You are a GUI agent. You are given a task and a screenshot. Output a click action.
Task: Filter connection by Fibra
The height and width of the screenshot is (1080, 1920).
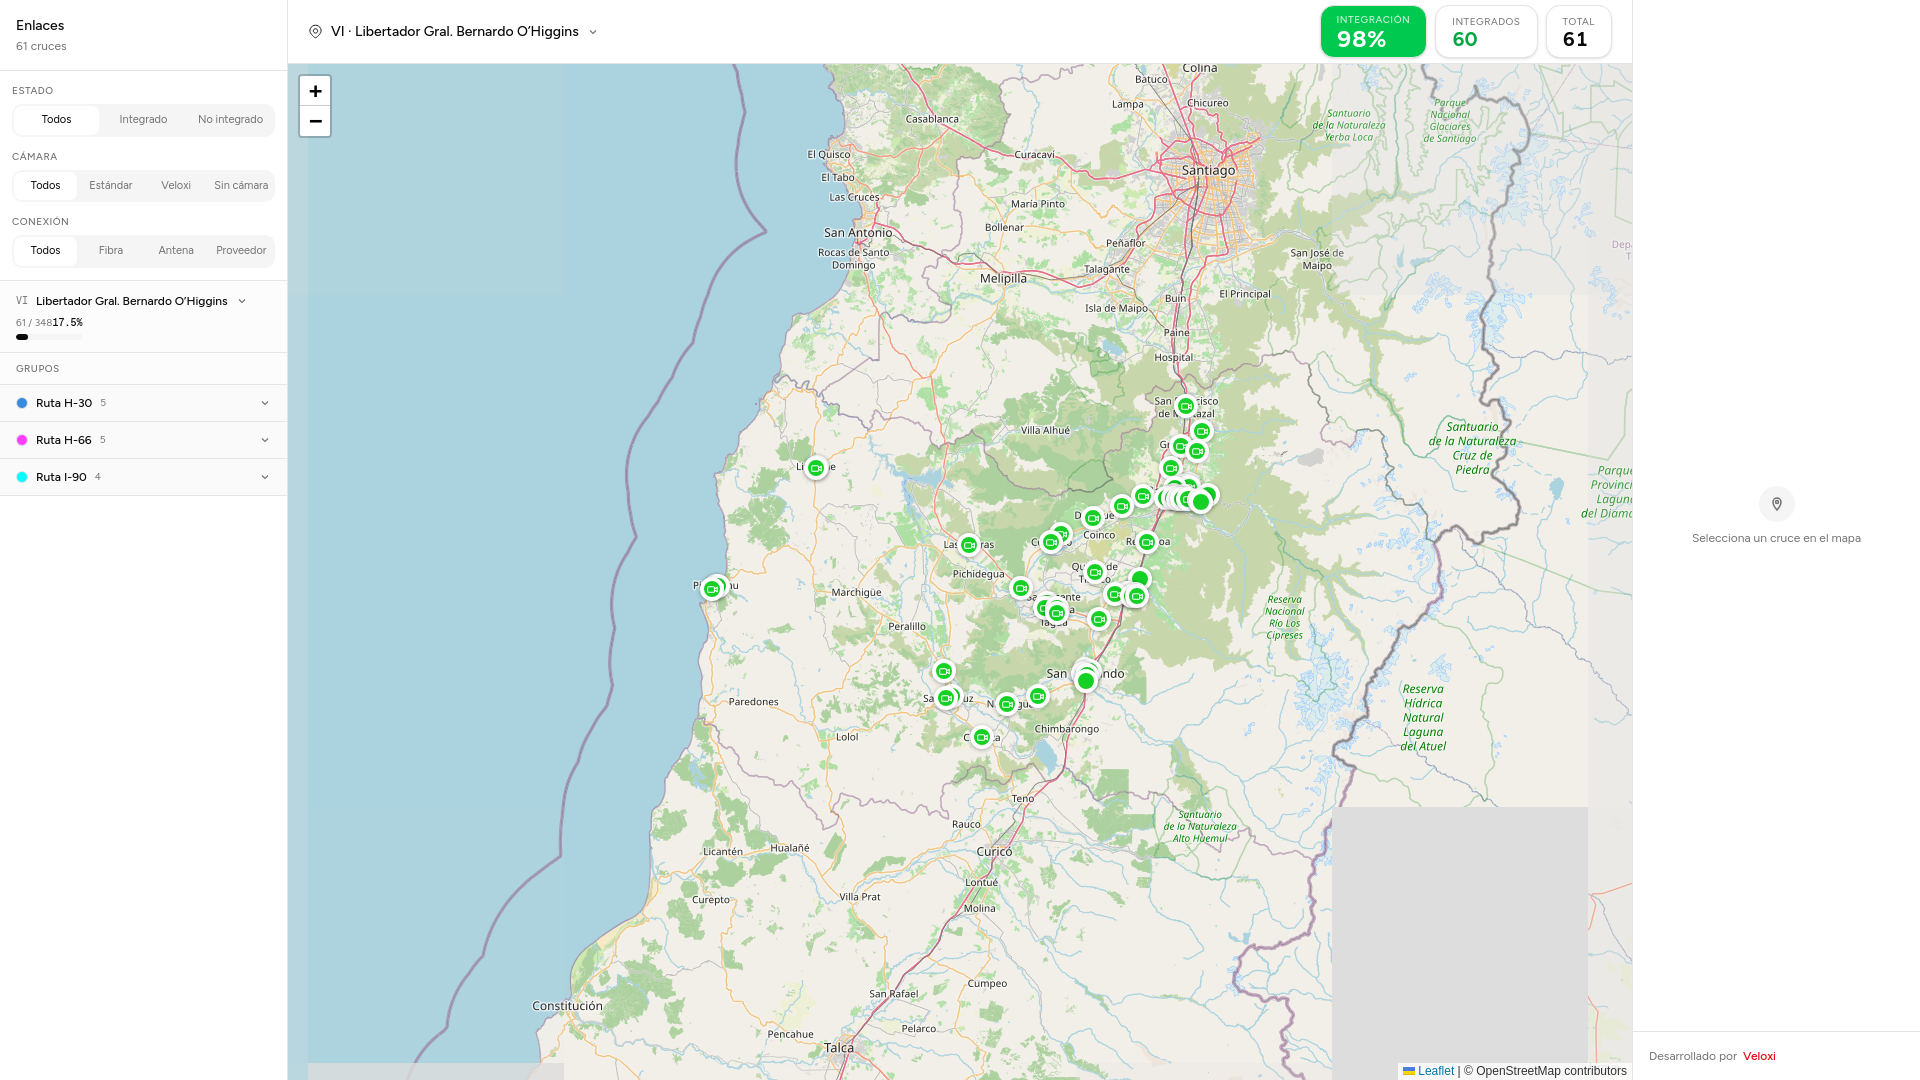(x=111, y=251)
